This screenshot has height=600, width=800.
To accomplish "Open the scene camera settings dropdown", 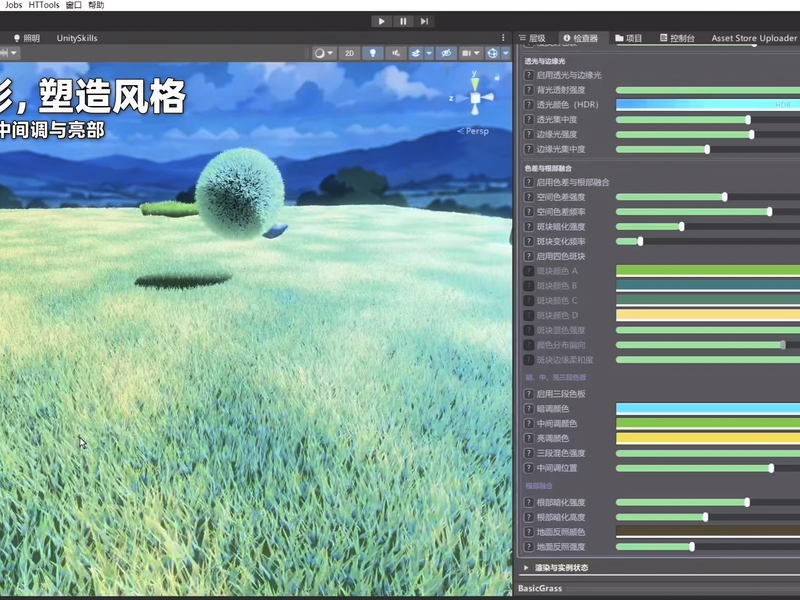I will [471, 53].
